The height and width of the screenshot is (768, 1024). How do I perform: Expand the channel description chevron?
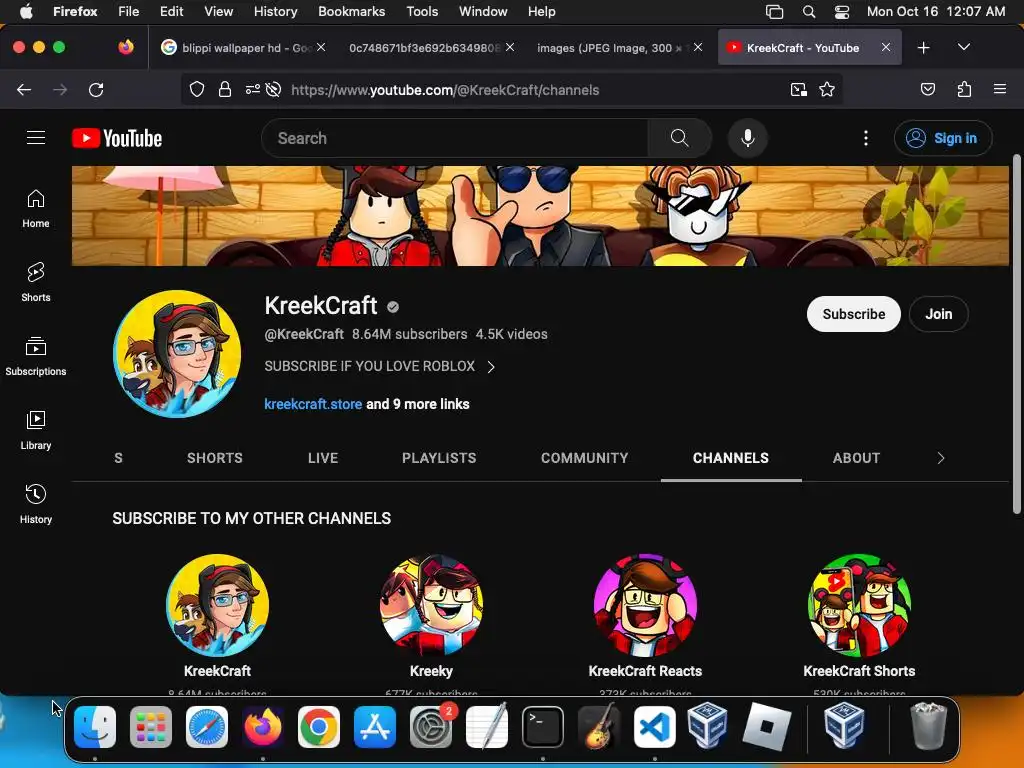[x=491, y=367]
